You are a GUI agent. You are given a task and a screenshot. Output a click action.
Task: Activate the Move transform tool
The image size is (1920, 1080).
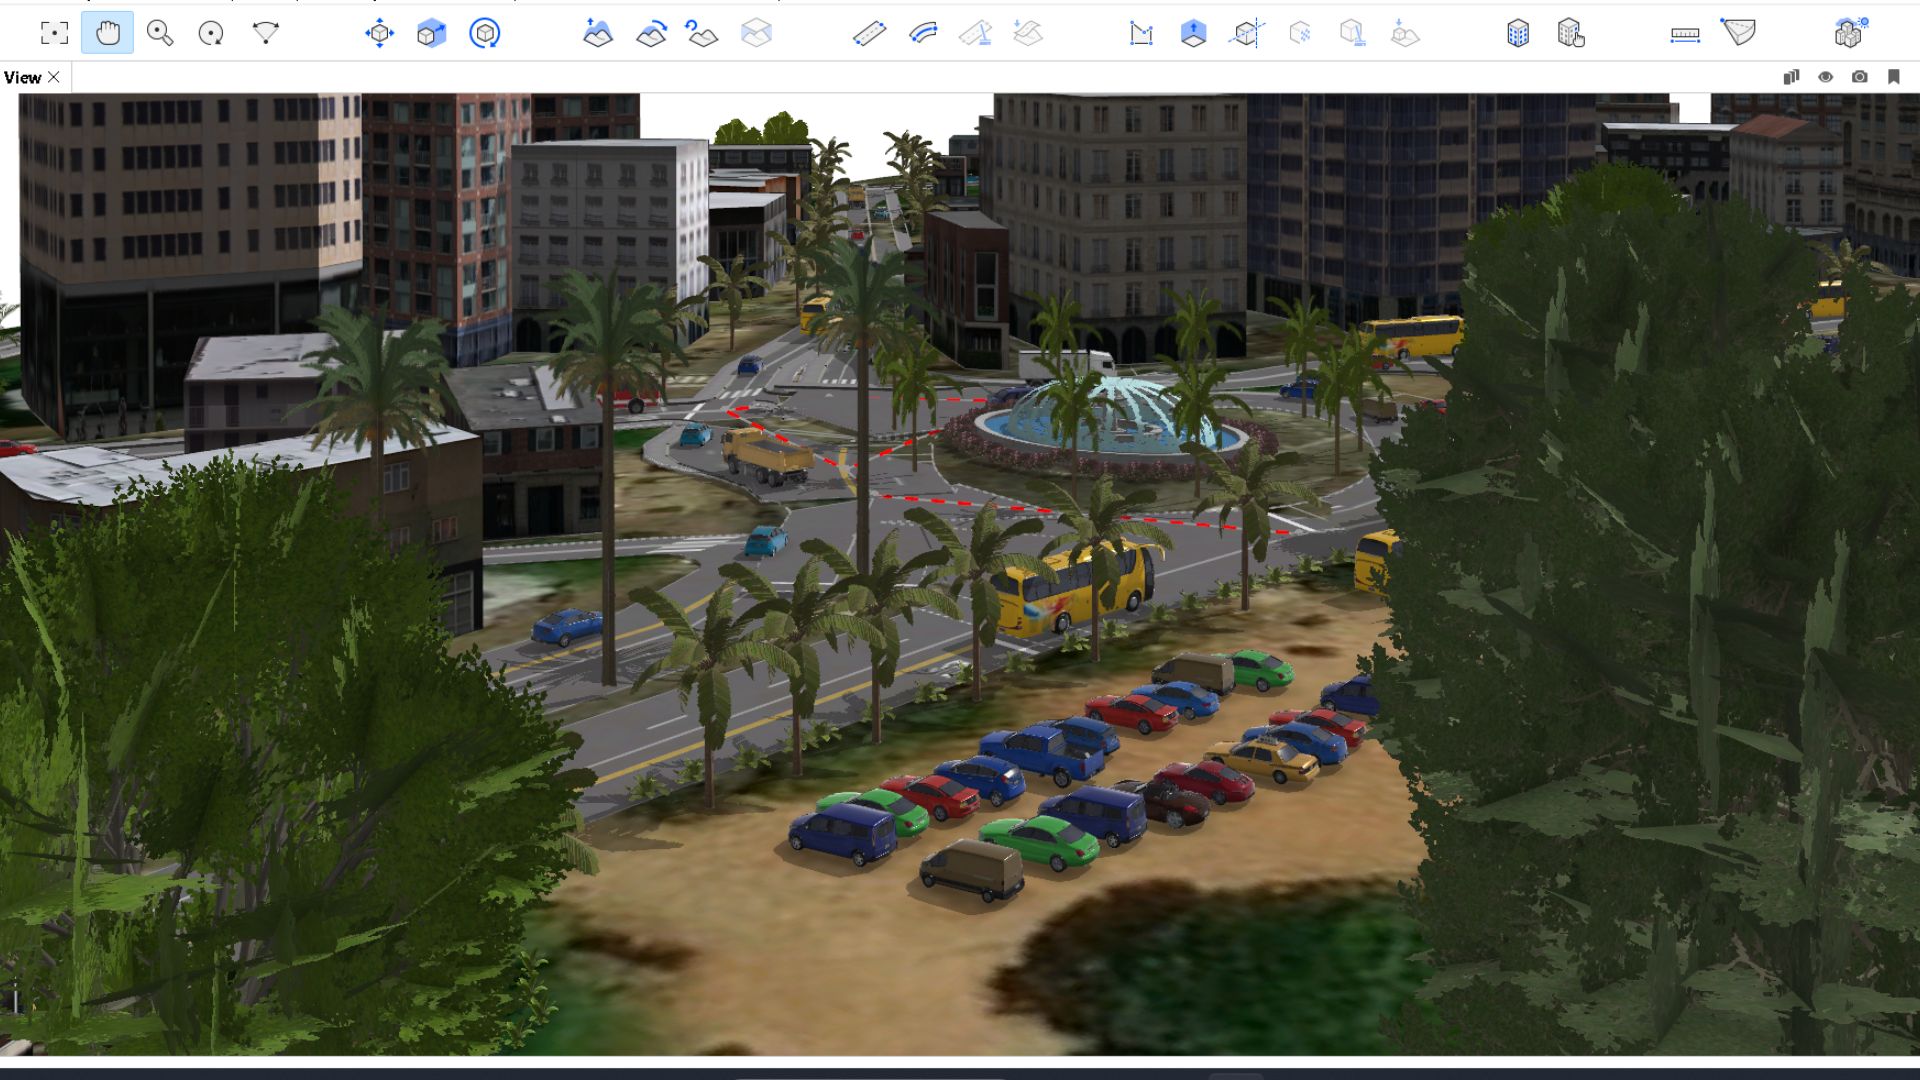379,33
